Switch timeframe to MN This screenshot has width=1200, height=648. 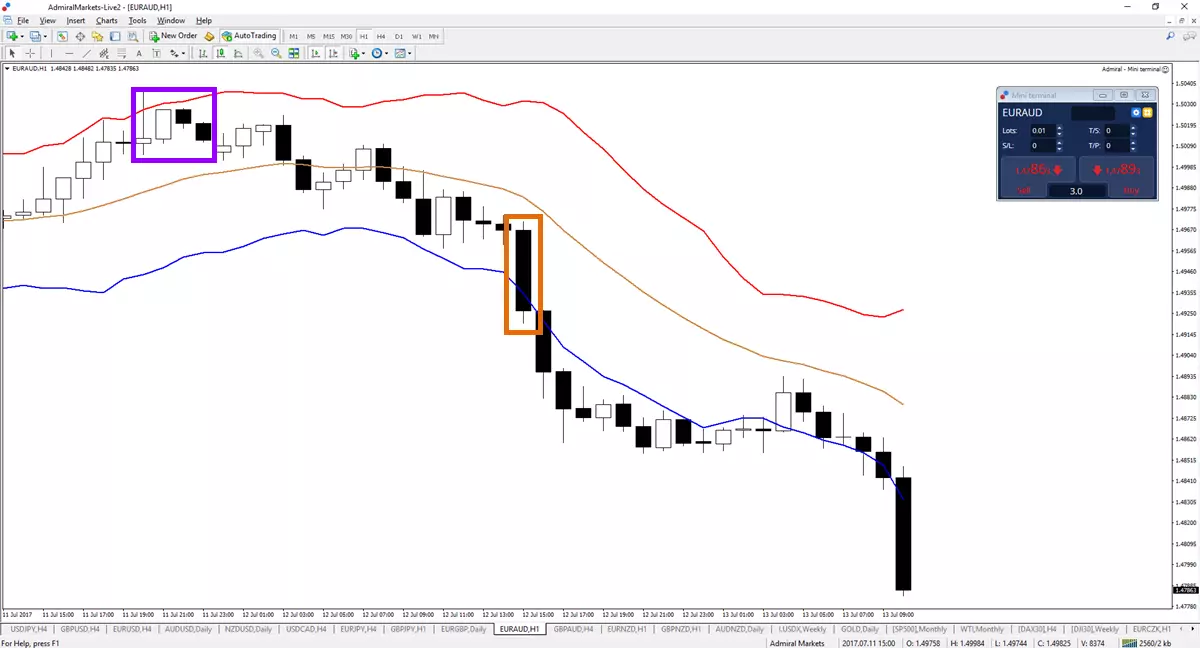tap(433, 36)
